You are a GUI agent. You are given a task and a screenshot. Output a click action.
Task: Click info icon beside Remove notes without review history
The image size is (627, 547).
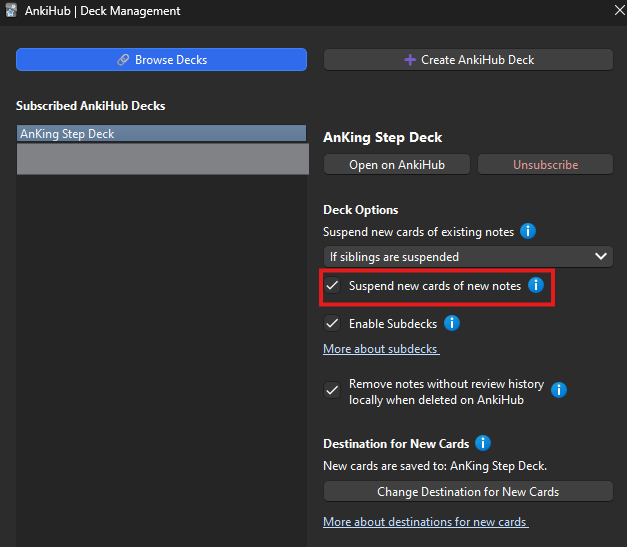(559, 390)
